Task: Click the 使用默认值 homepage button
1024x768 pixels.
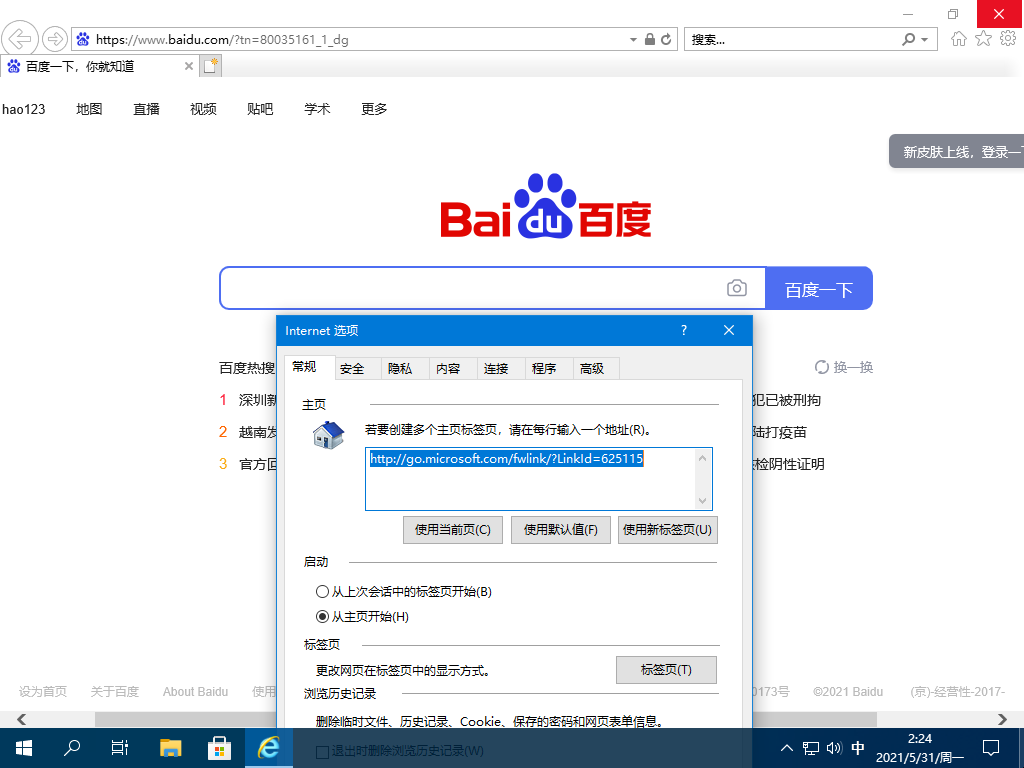Action: click(560, 530)
